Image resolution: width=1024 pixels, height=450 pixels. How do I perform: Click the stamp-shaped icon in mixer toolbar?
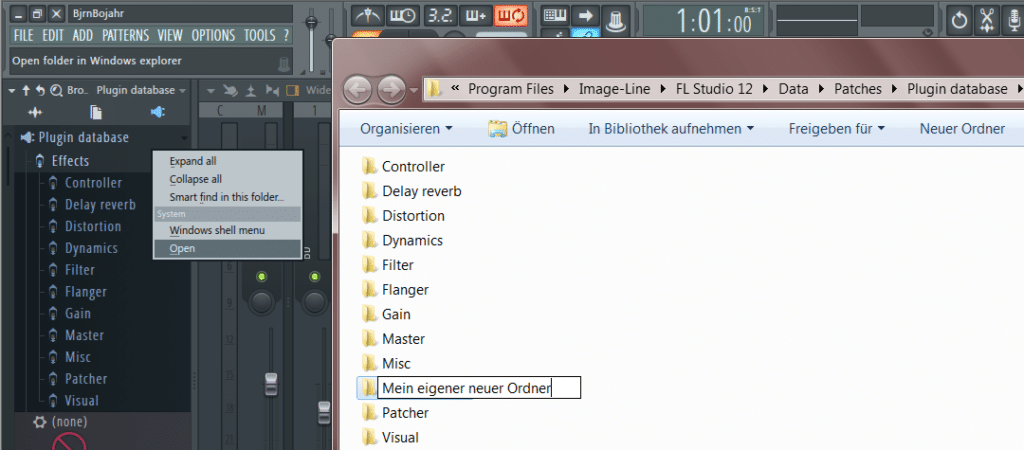(x=250, y=90)
